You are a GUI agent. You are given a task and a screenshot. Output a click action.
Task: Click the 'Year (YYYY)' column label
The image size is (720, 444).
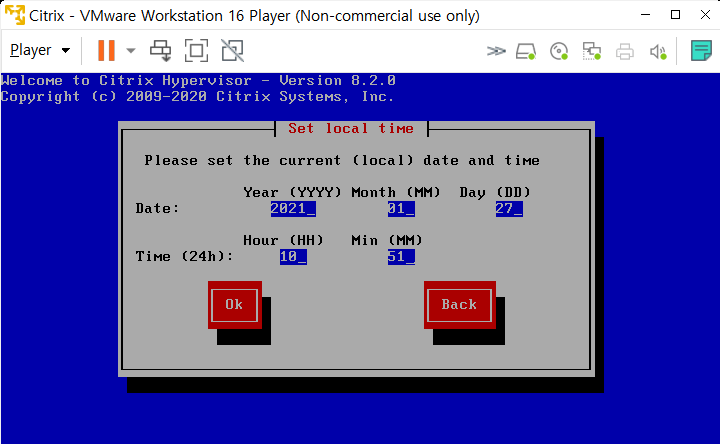292,192
